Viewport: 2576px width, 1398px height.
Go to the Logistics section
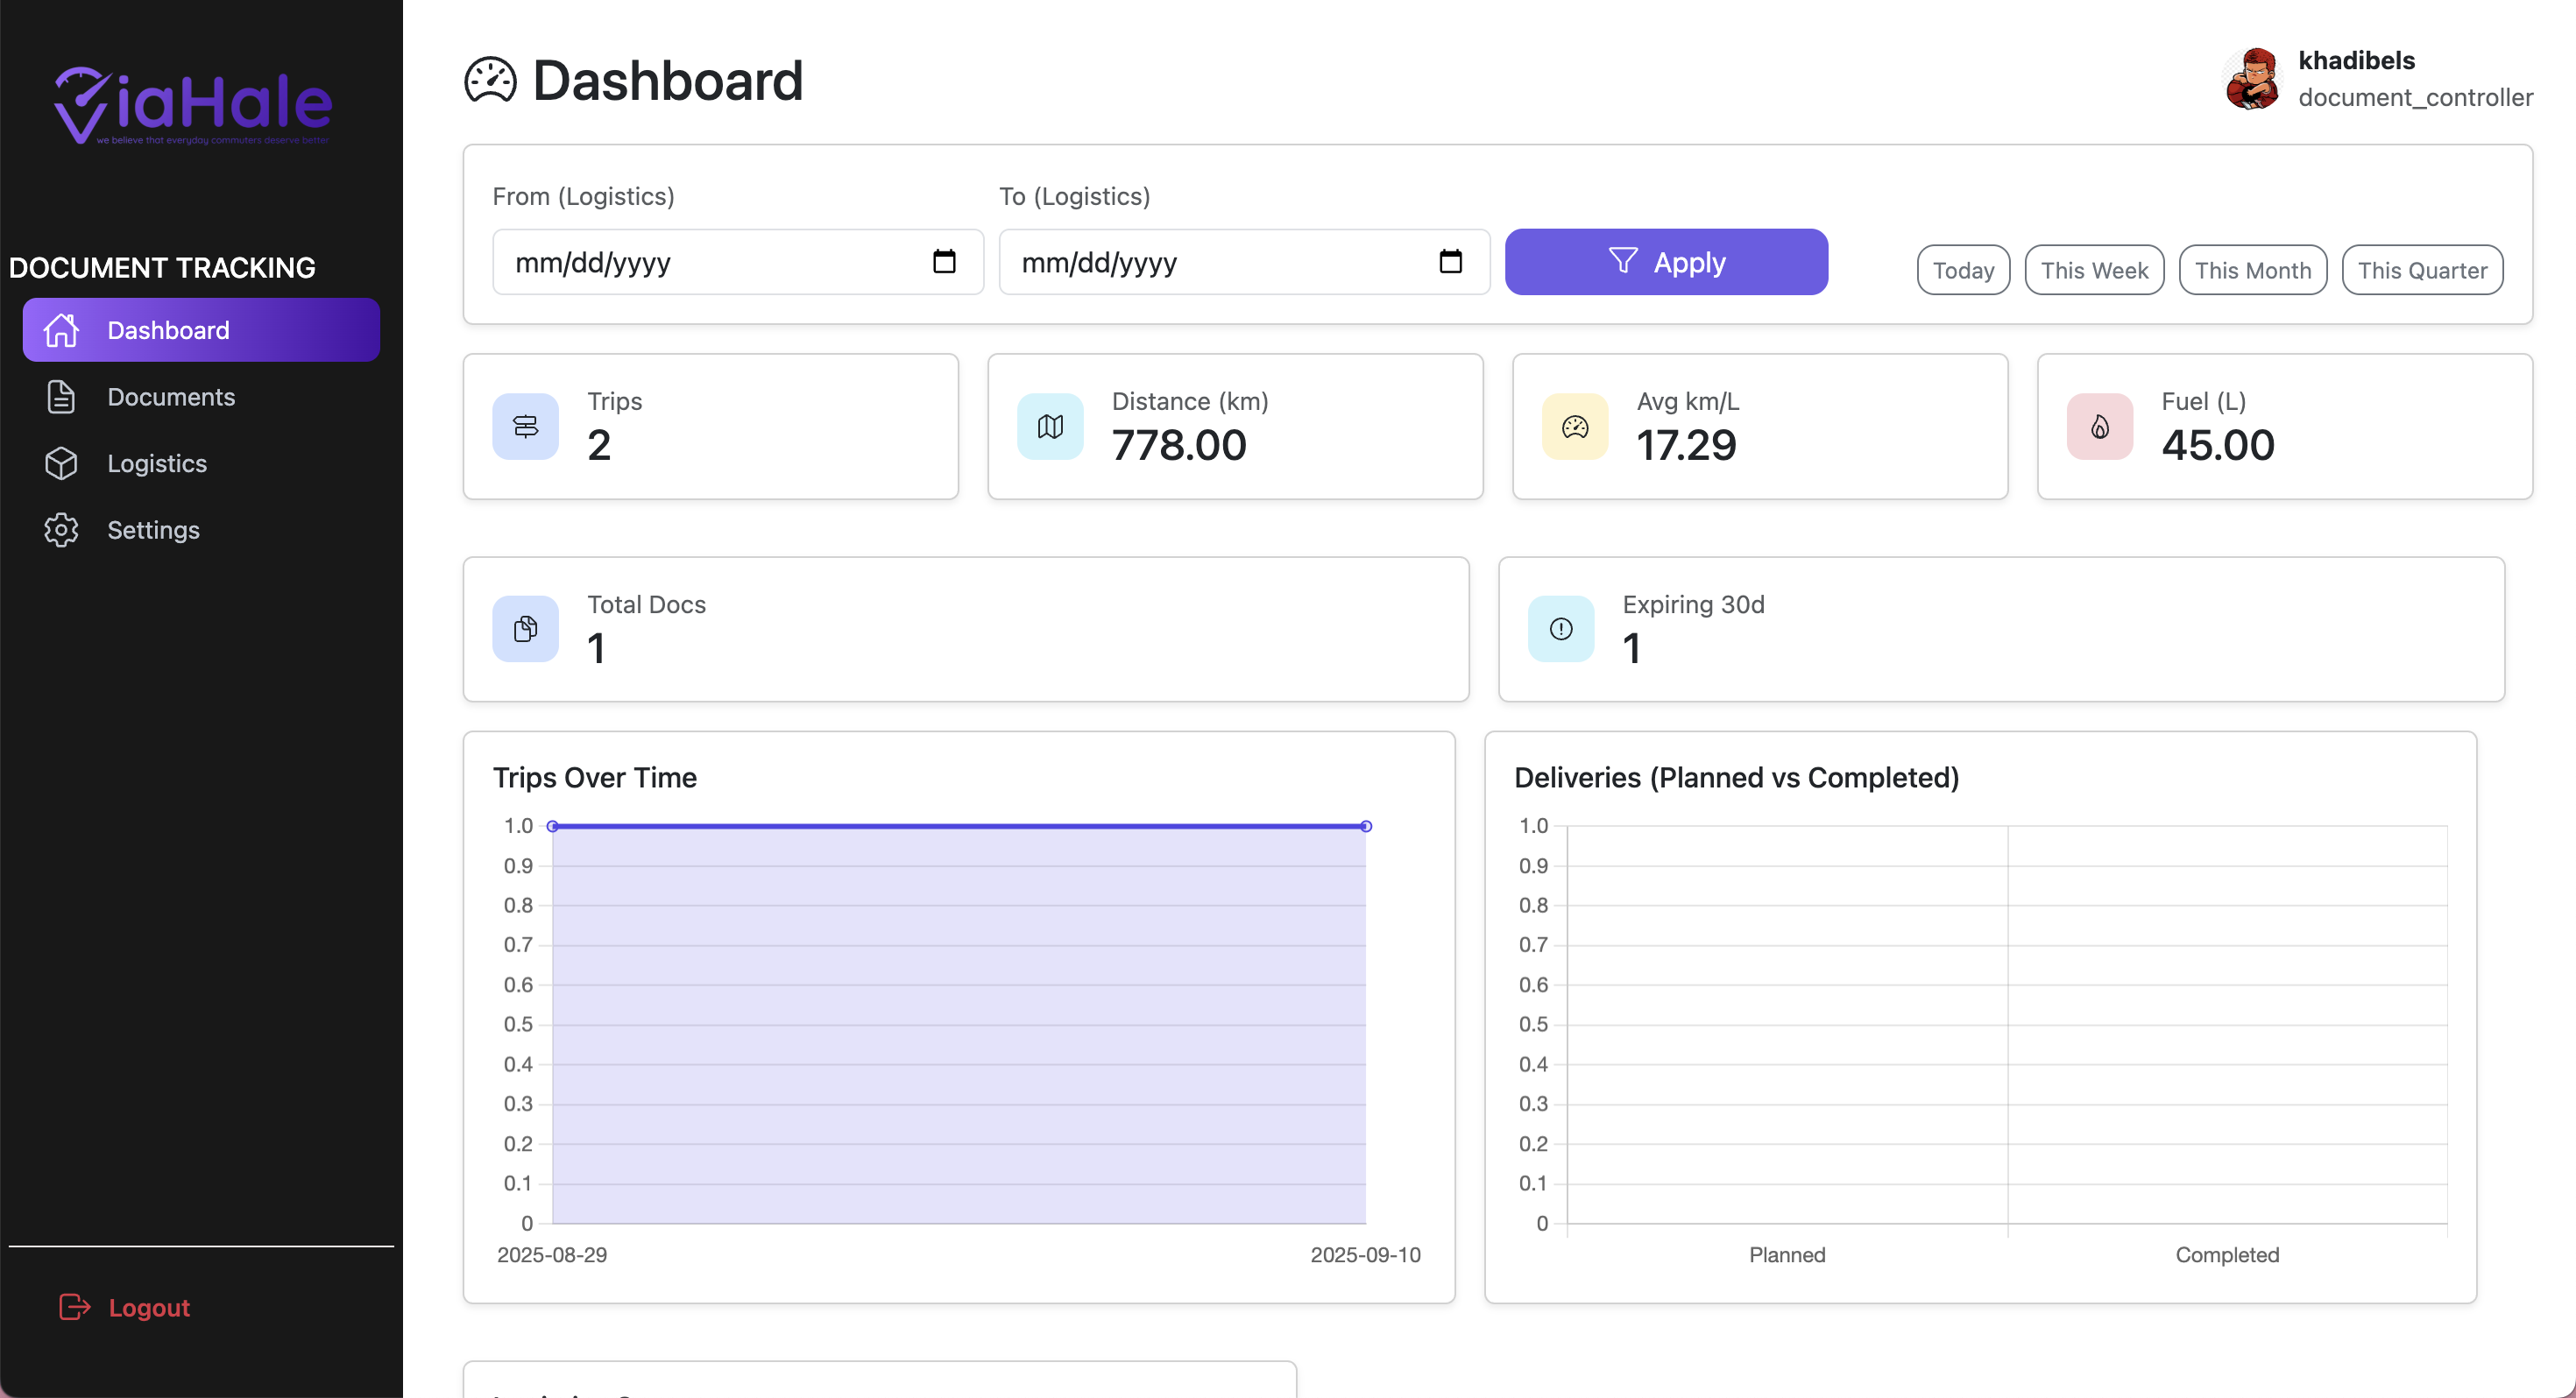tap(157, 464)
